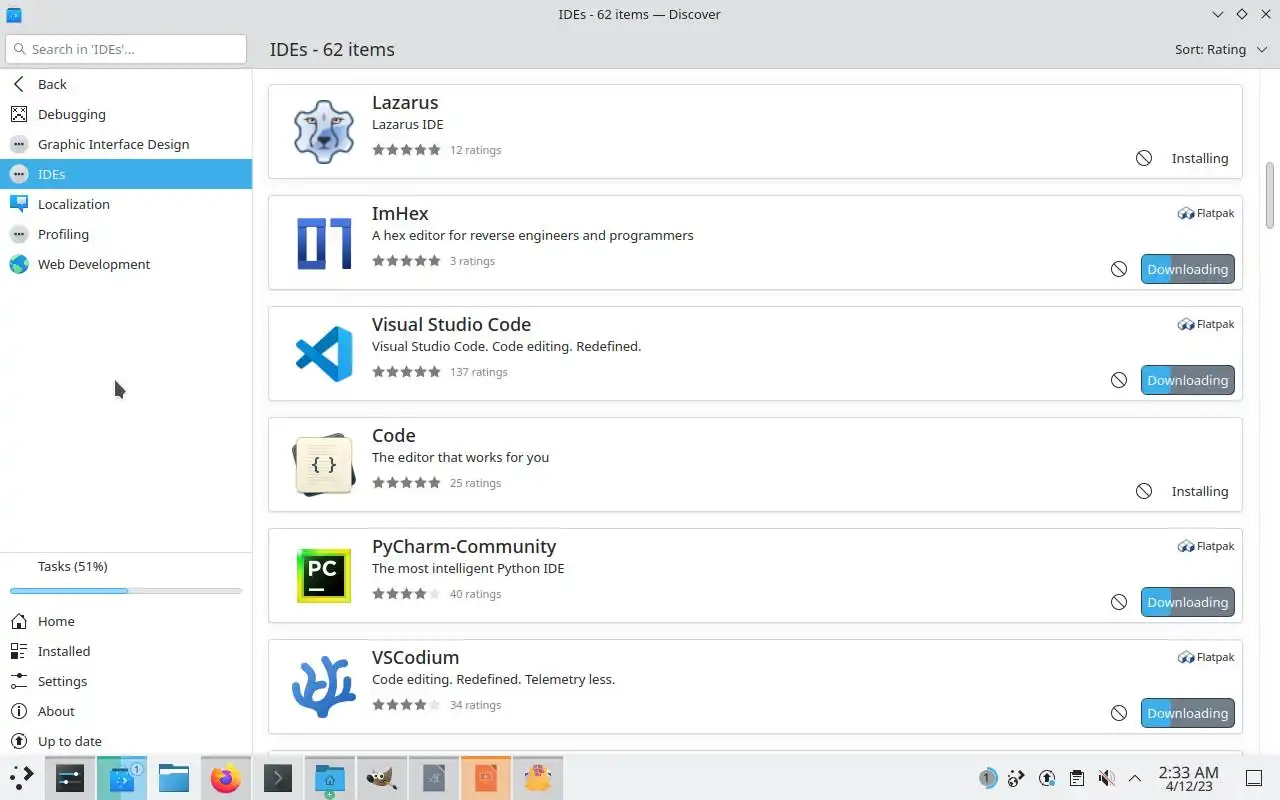Click the search field for IDEs
The image size is (1280, 800).
click(x=126, y=49)
